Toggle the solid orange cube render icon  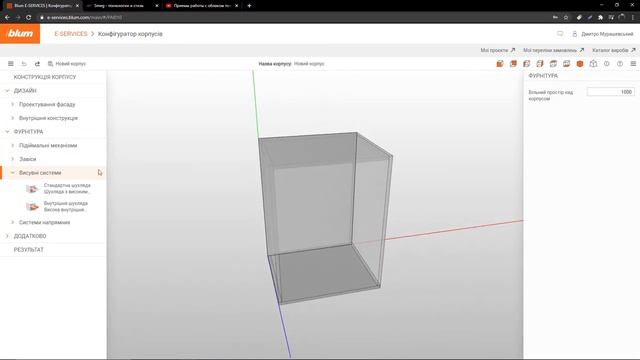580,64
